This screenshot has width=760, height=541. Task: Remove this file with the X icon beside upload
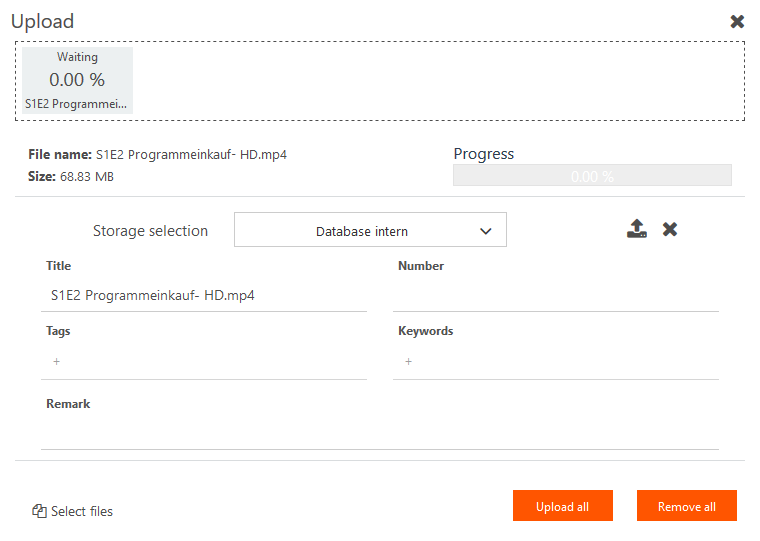click(670, 229)
